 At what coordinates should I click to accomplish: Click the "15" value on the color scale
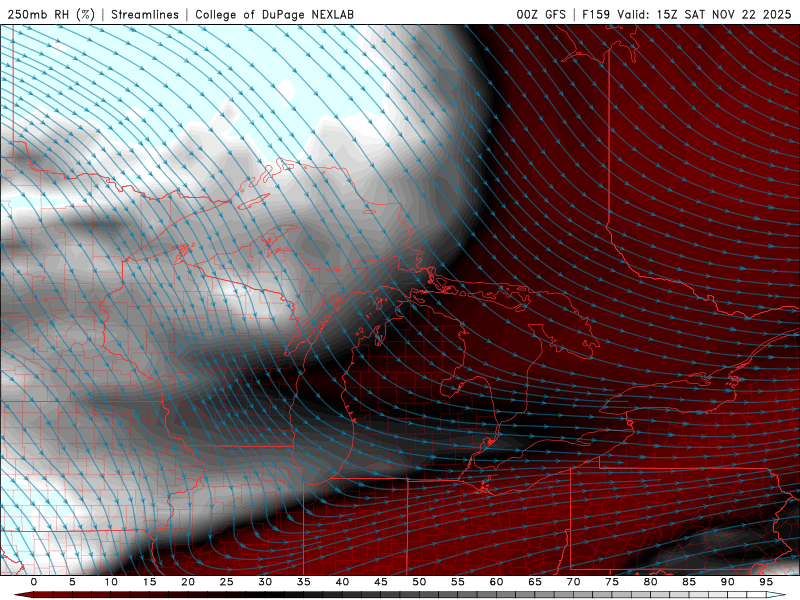[149, 582]
